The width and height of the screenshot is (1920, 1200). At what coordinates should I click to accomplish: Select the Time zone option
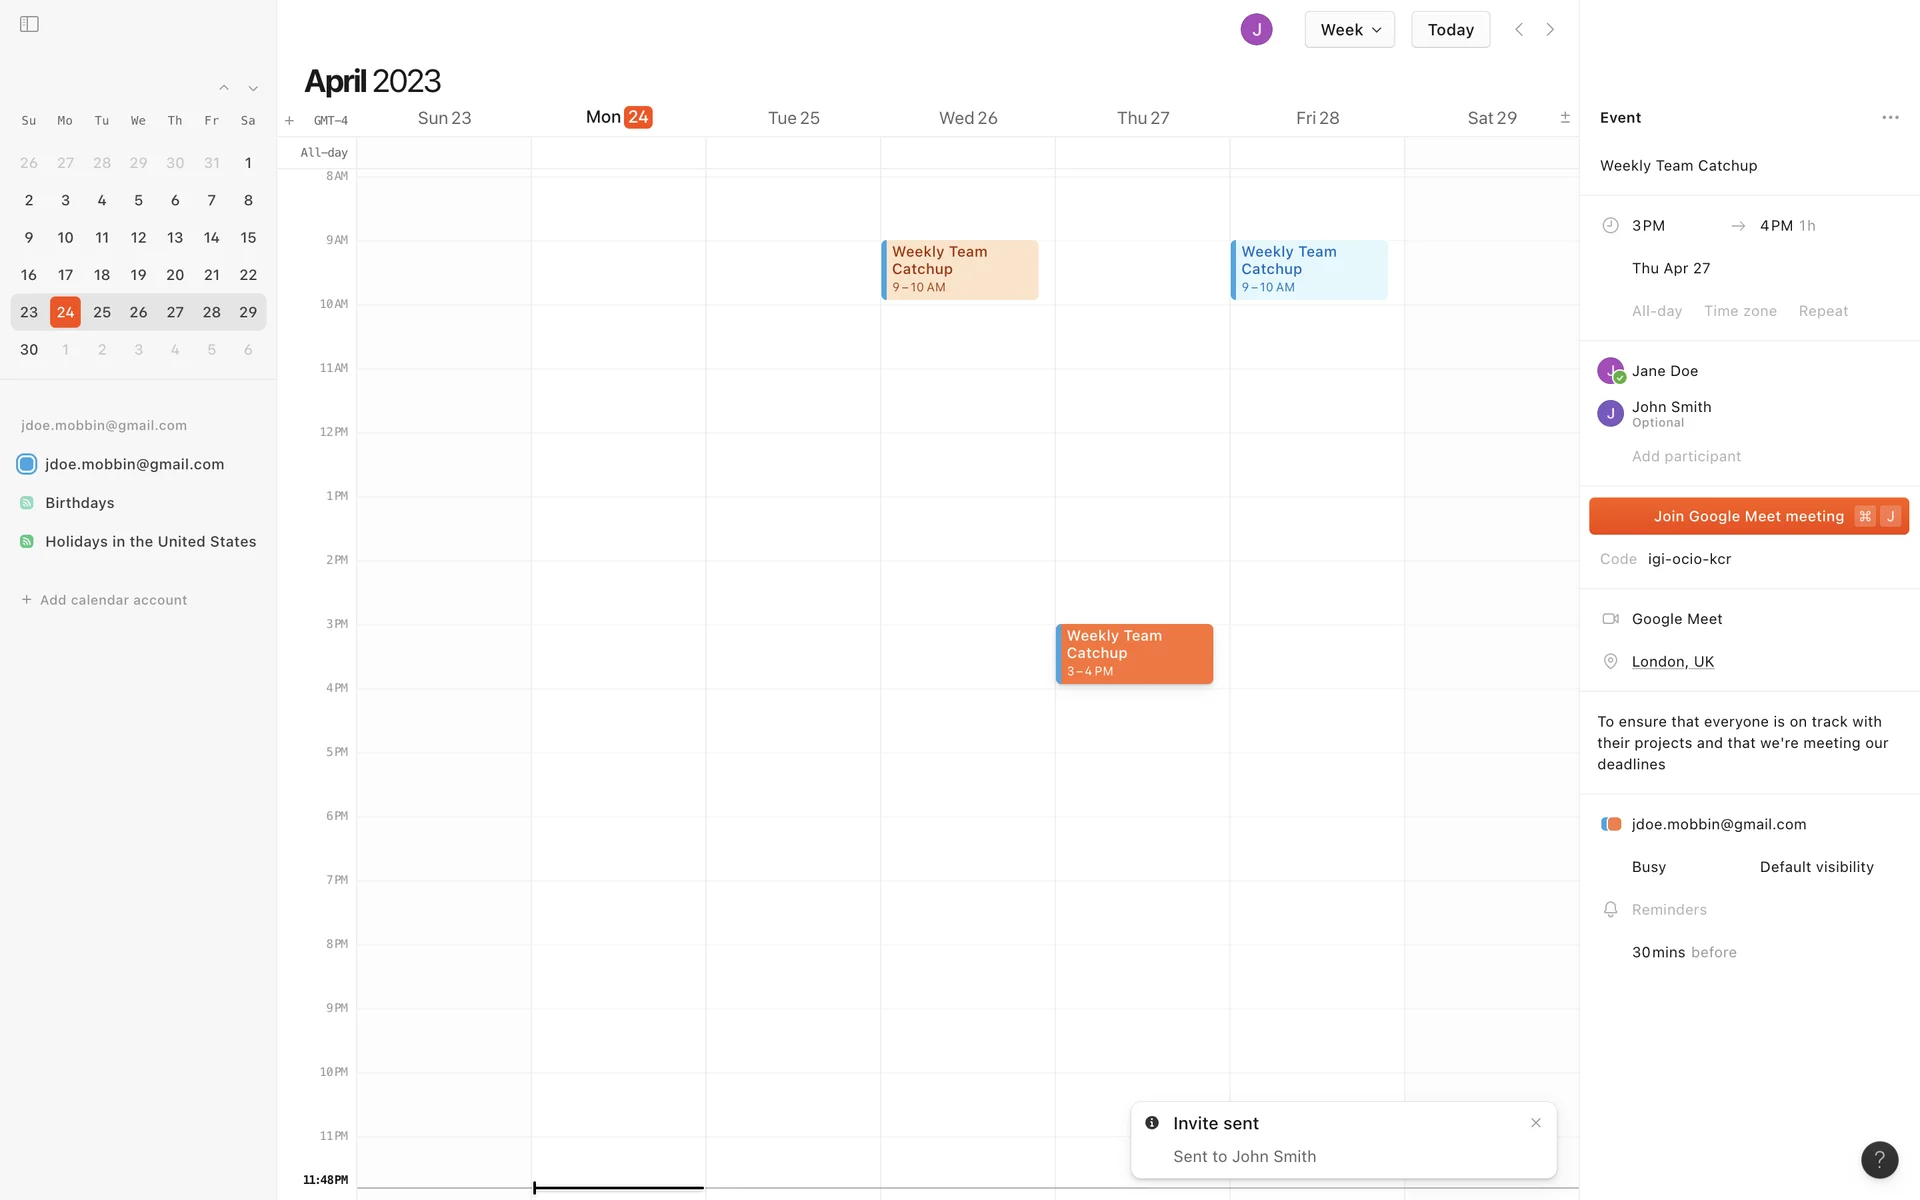coord(1740,311)
